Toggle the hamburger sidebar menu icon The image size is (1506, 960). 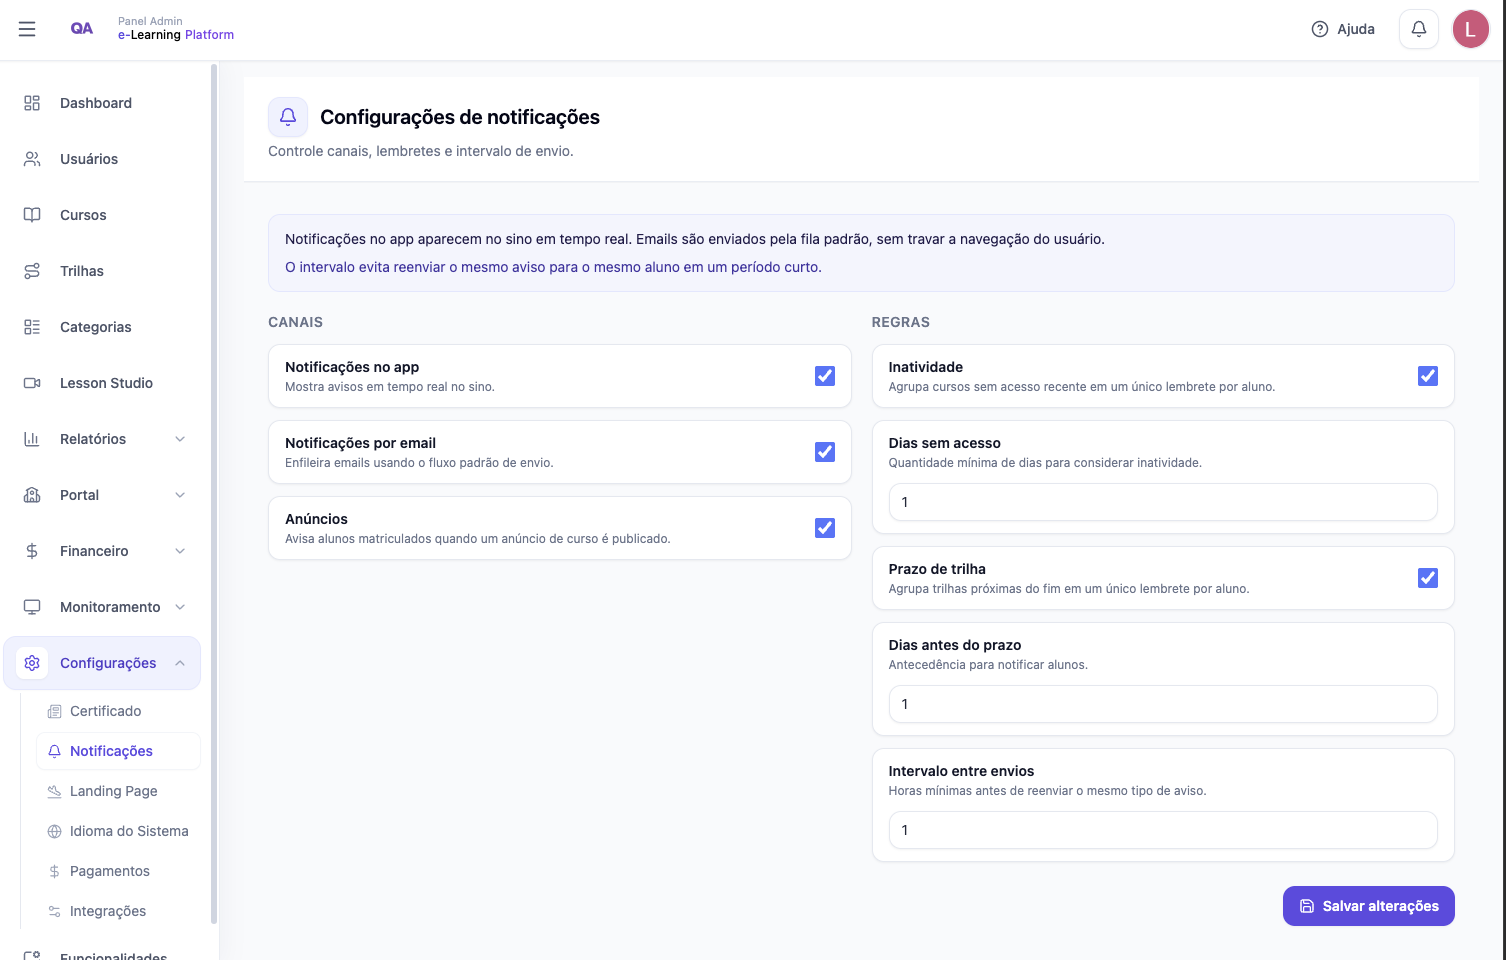click(x=27, y=29)
